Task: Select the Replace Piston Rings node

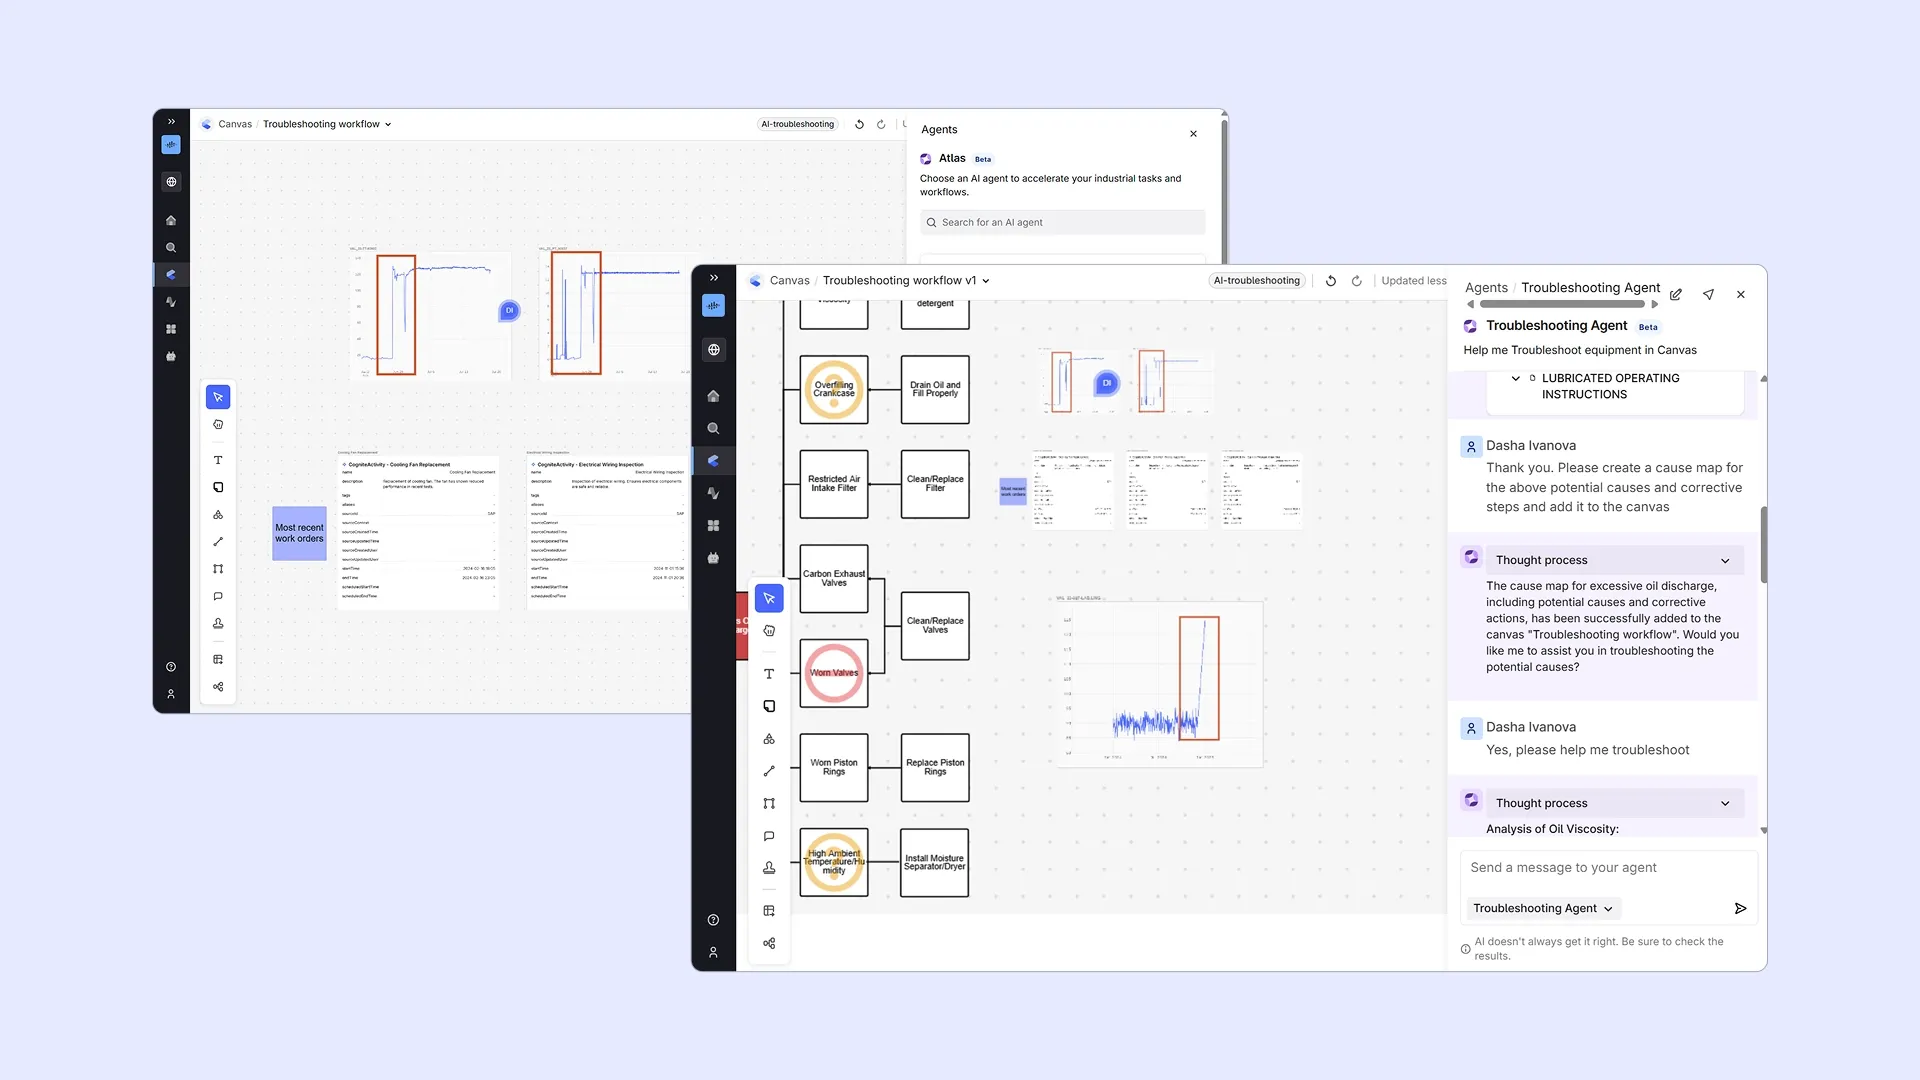Action: click(935, 768)
